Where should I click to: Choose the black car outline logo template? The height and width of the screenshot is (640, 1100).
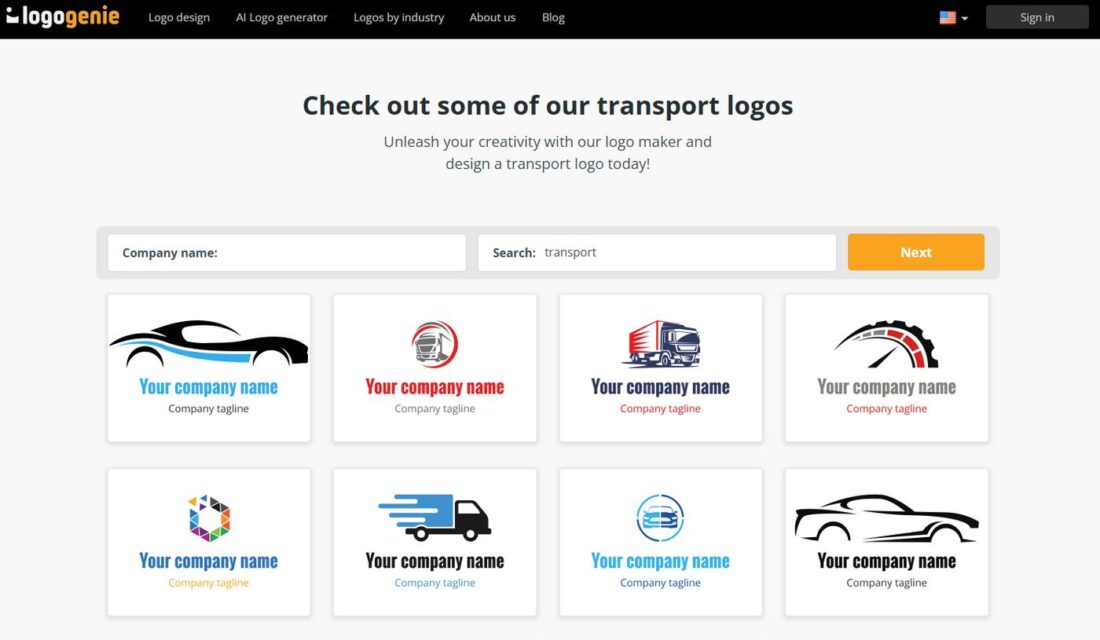click(886, 540)
